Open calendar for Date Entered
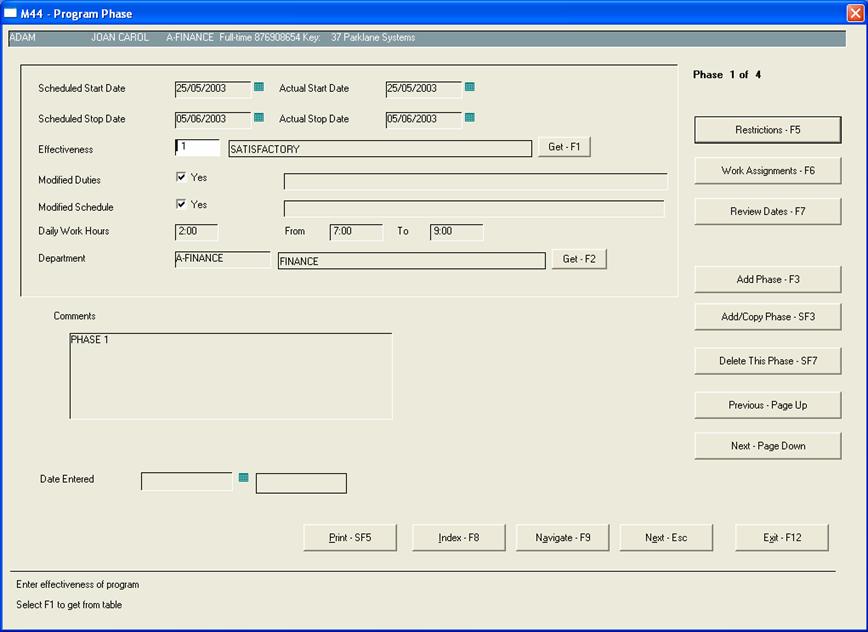 click(243, 478)
